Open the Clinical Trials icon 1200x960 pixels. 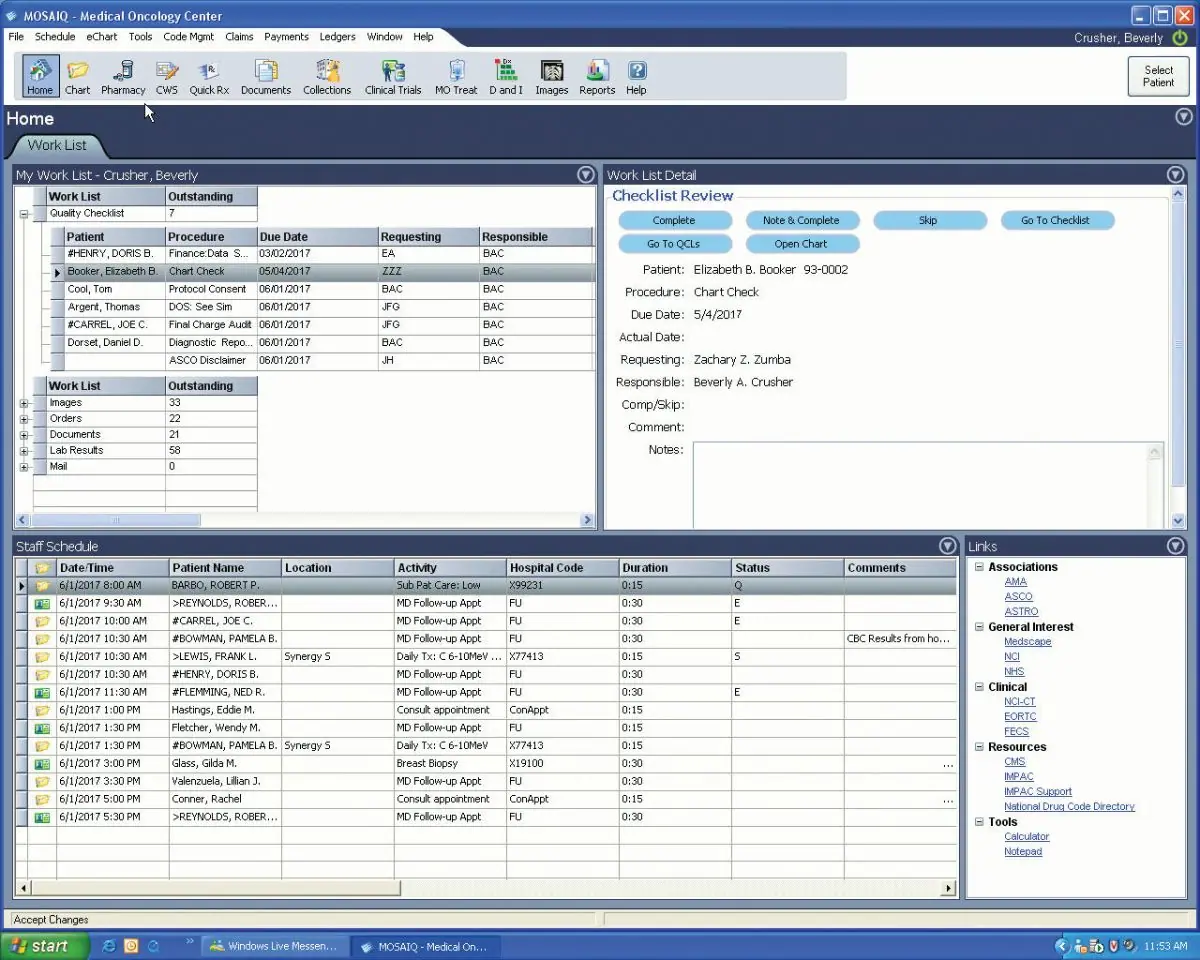[x=392, y=75]
